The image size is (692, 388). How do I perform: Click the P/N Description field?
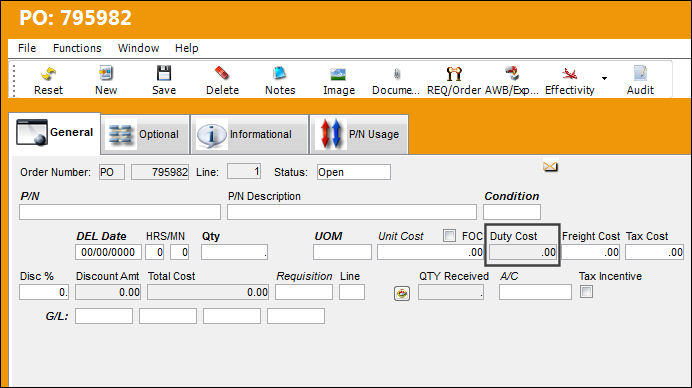pos(352,212)
